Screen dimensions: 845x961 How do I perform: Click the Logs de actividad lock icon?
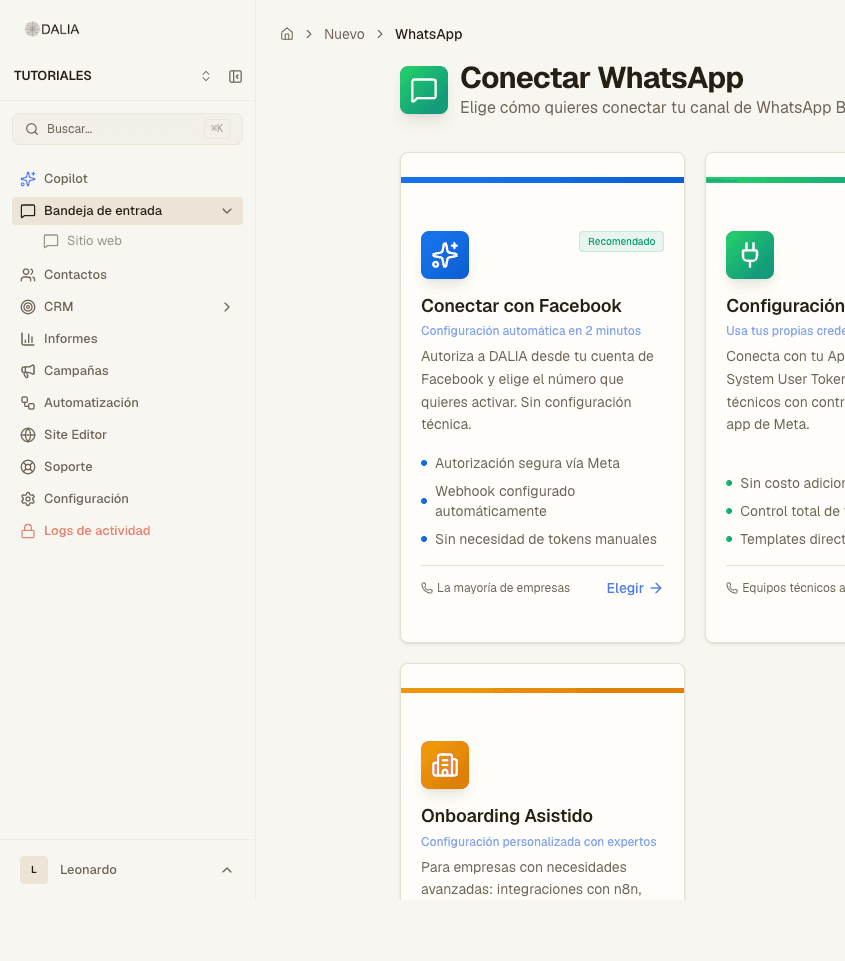(28, 531)
